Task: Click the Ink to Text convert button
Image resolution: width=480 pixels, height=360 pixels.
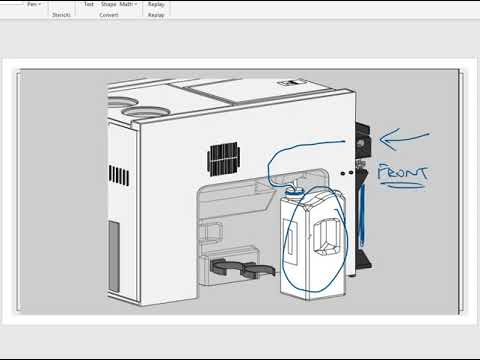Action: tap(89, 4)
